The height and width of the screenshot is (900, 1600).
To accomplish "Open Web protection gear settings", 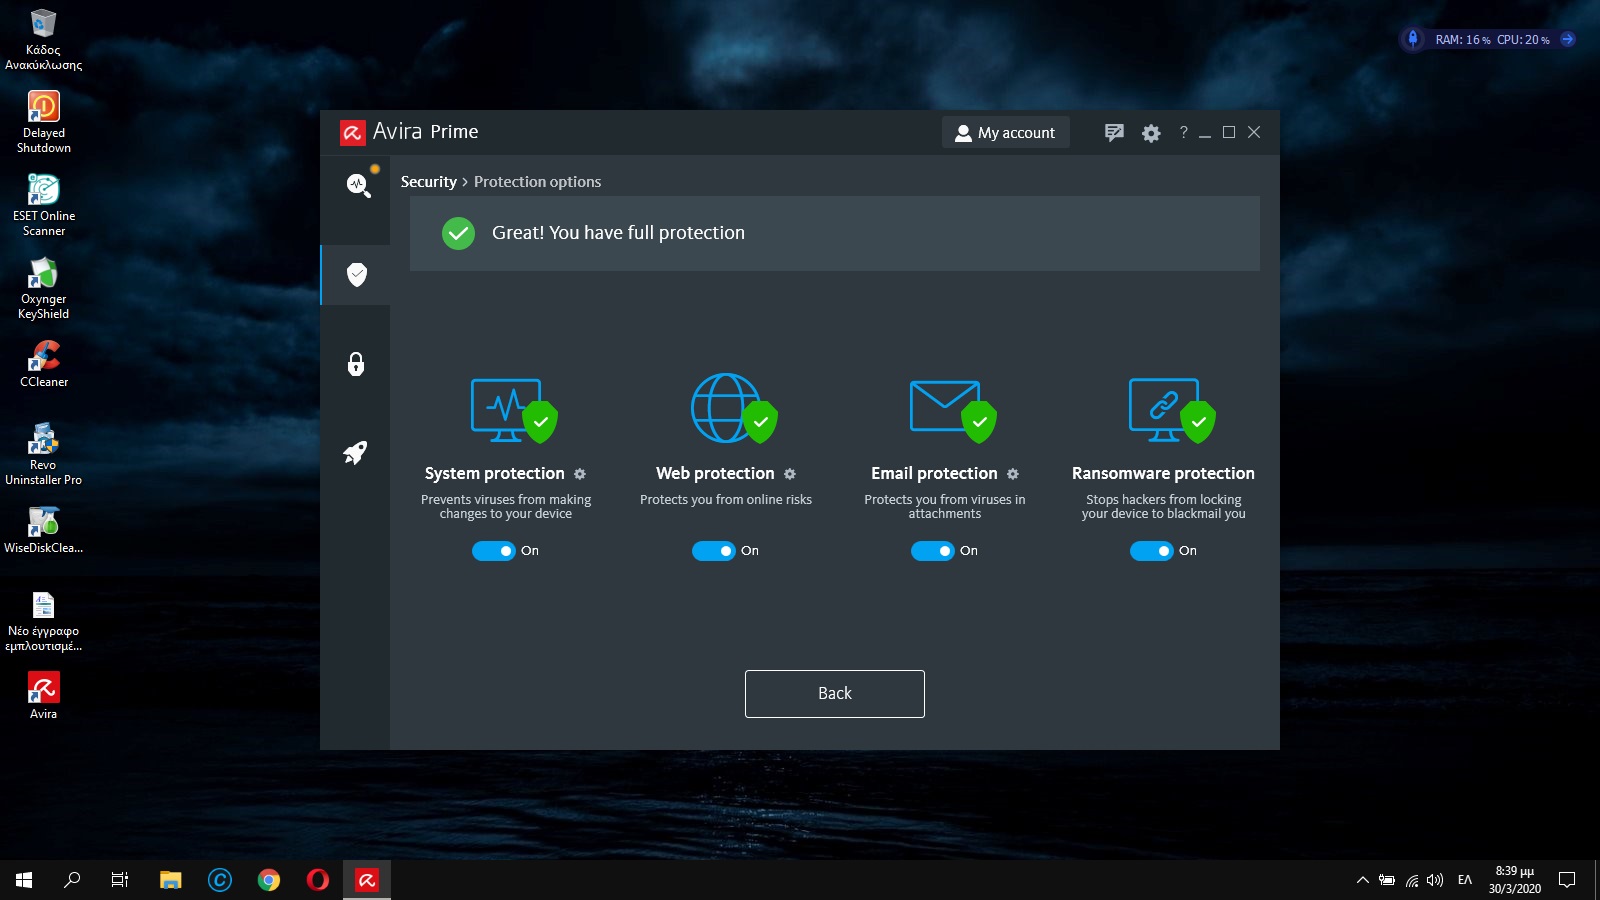I will point(790,474).
